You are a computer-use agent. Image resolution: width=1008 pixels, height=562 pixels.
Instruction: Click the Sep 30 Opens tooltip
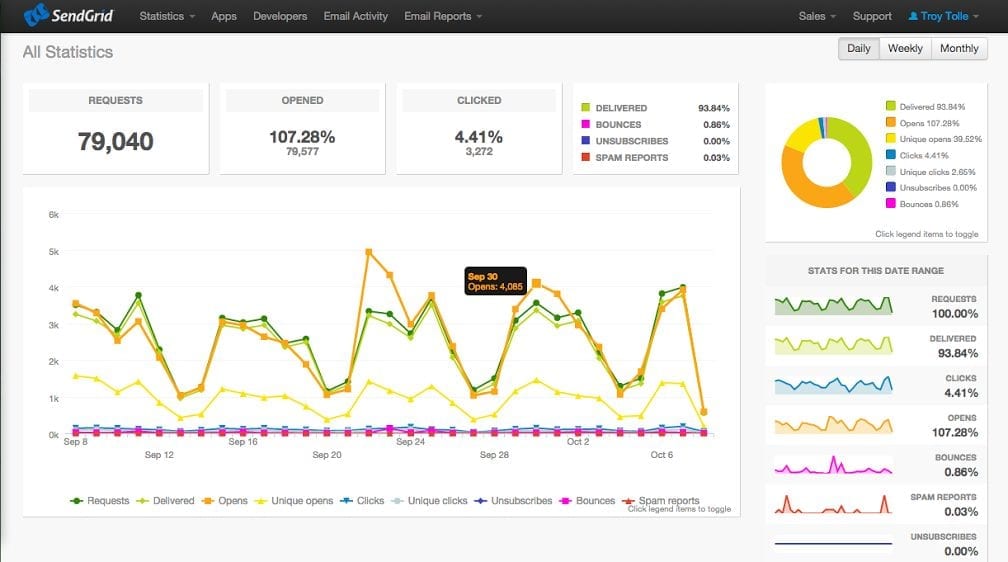pyautogui.click(x=495, y=281)
